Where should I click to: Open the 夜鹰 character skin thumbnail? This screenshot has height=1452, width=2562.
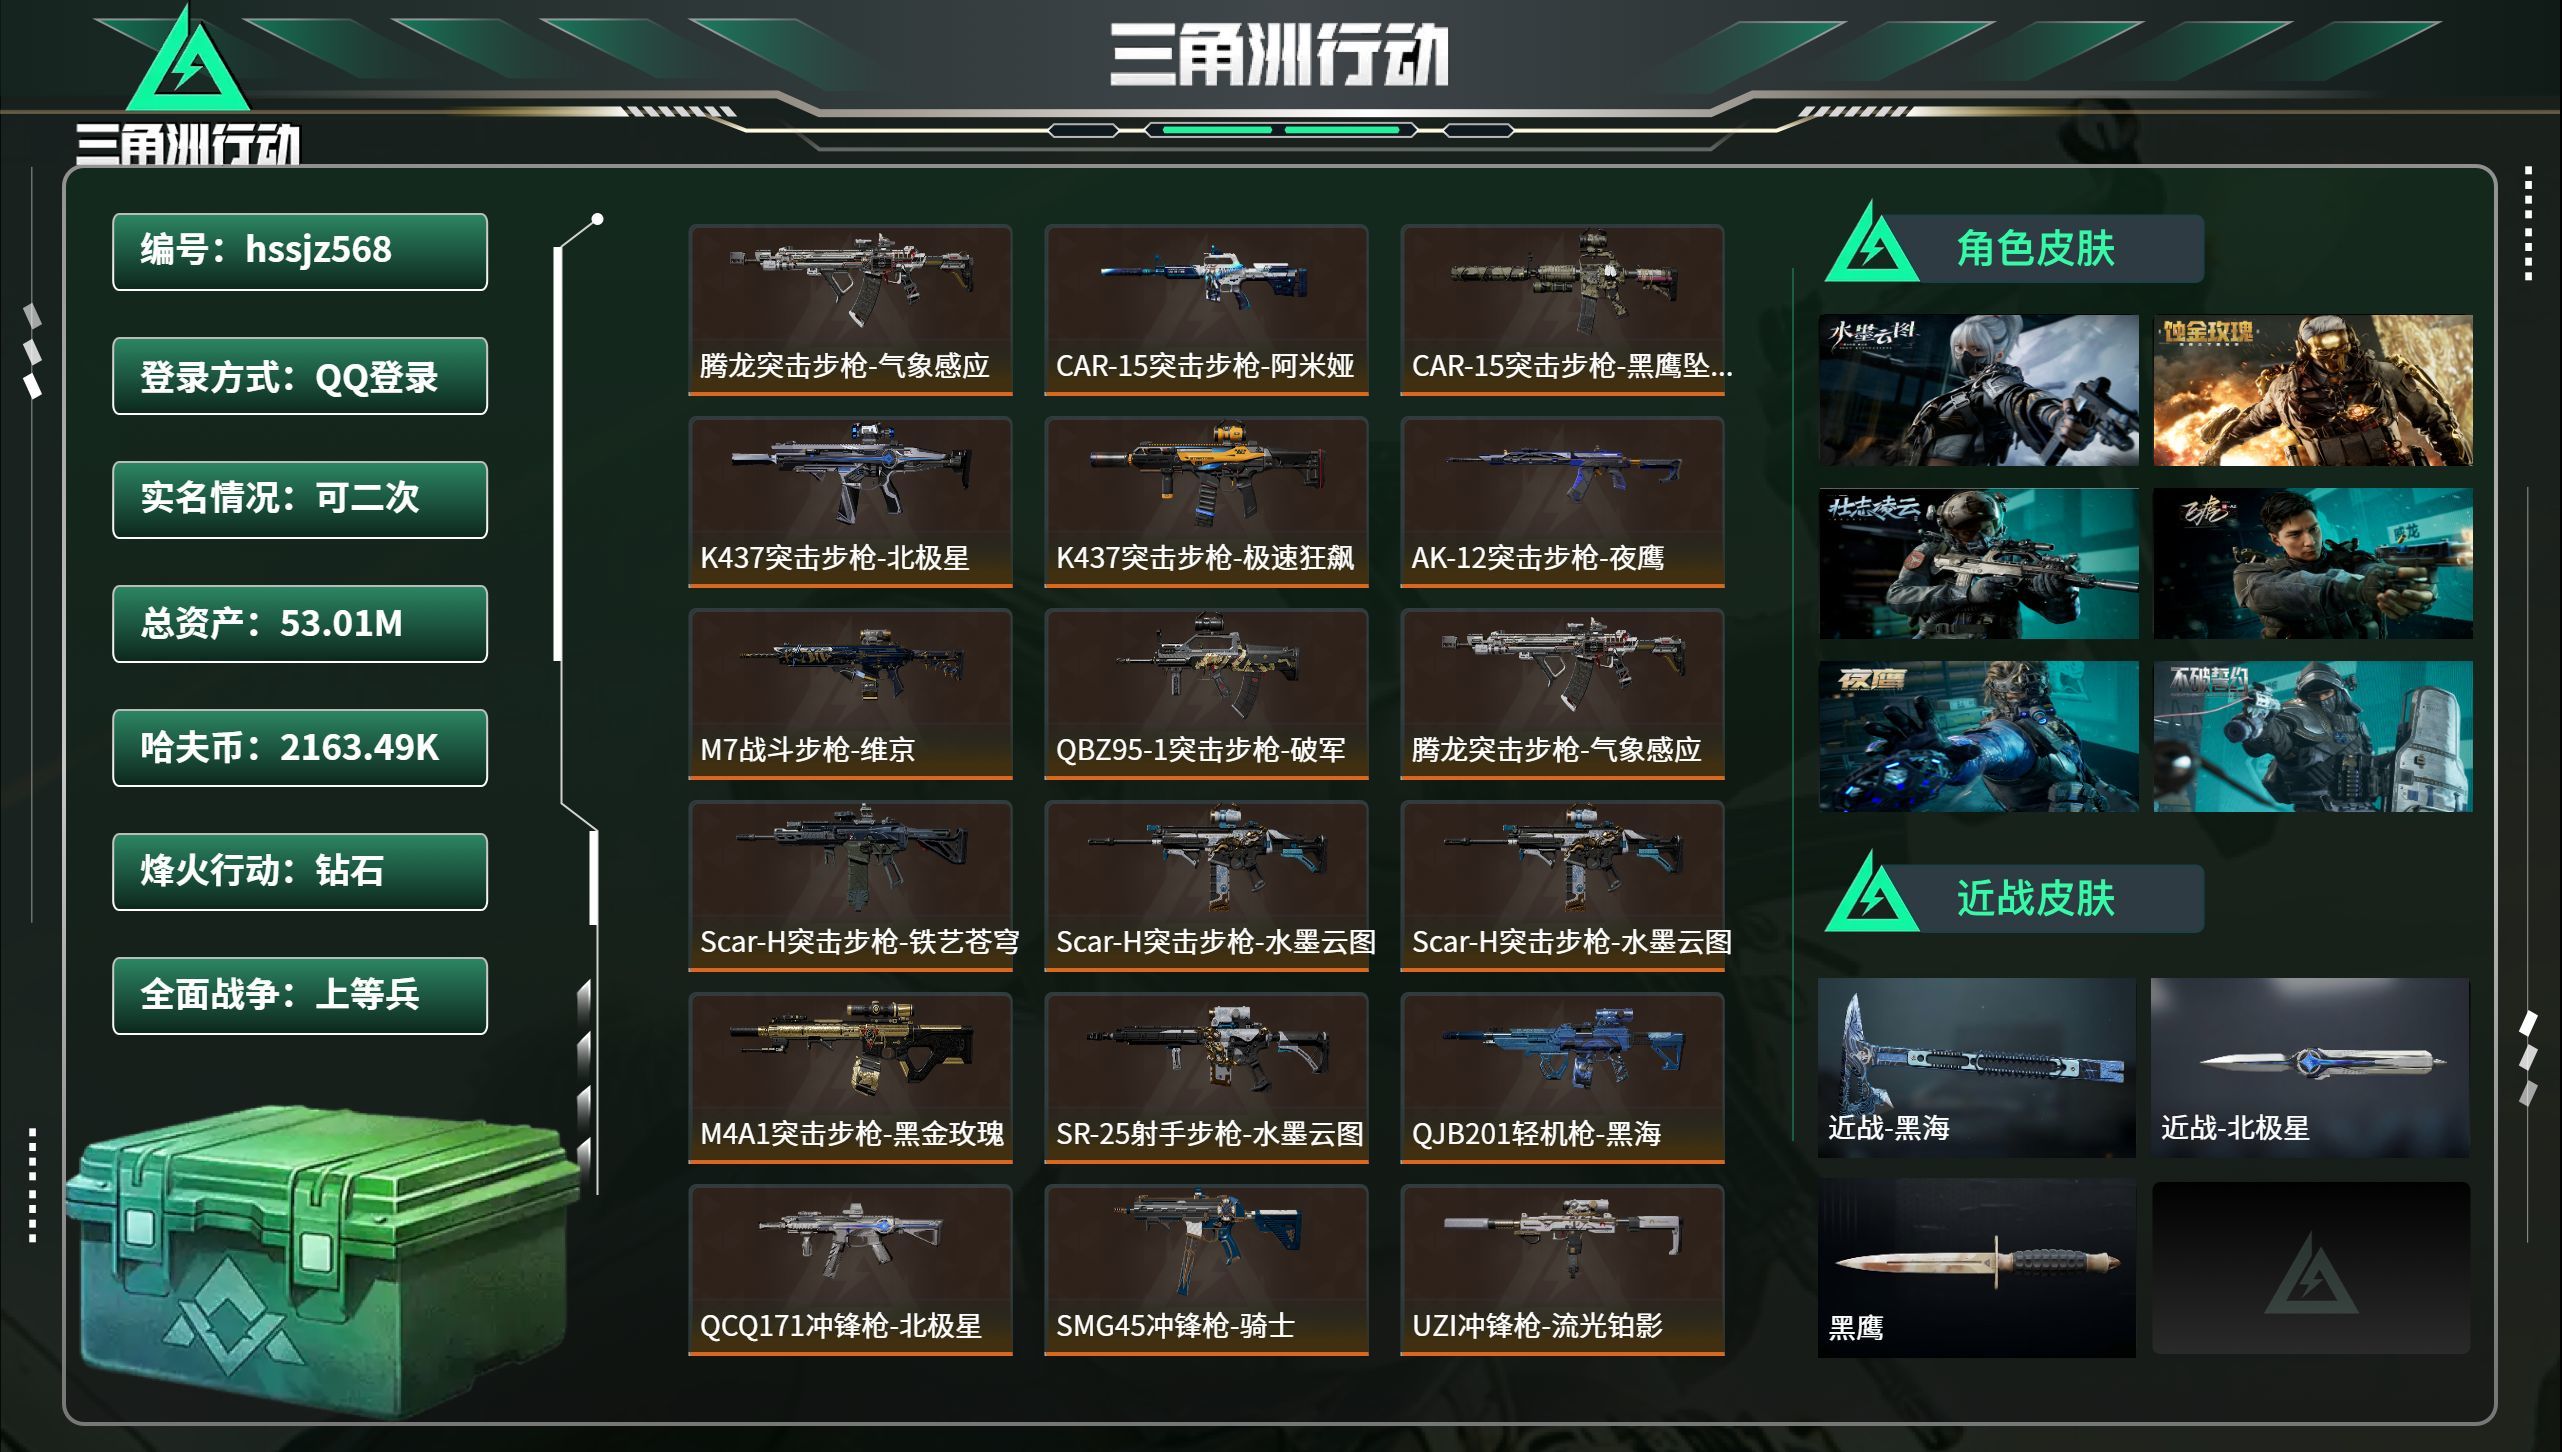(1979, 736)
